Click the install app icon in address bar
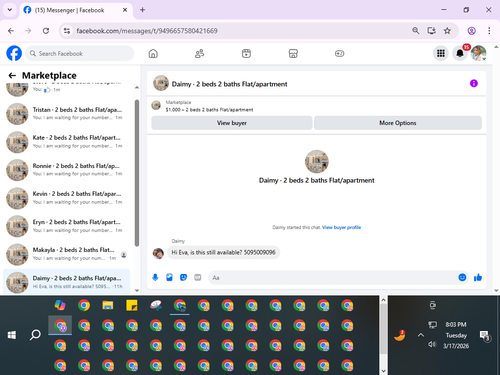 (x=431, y=31)
